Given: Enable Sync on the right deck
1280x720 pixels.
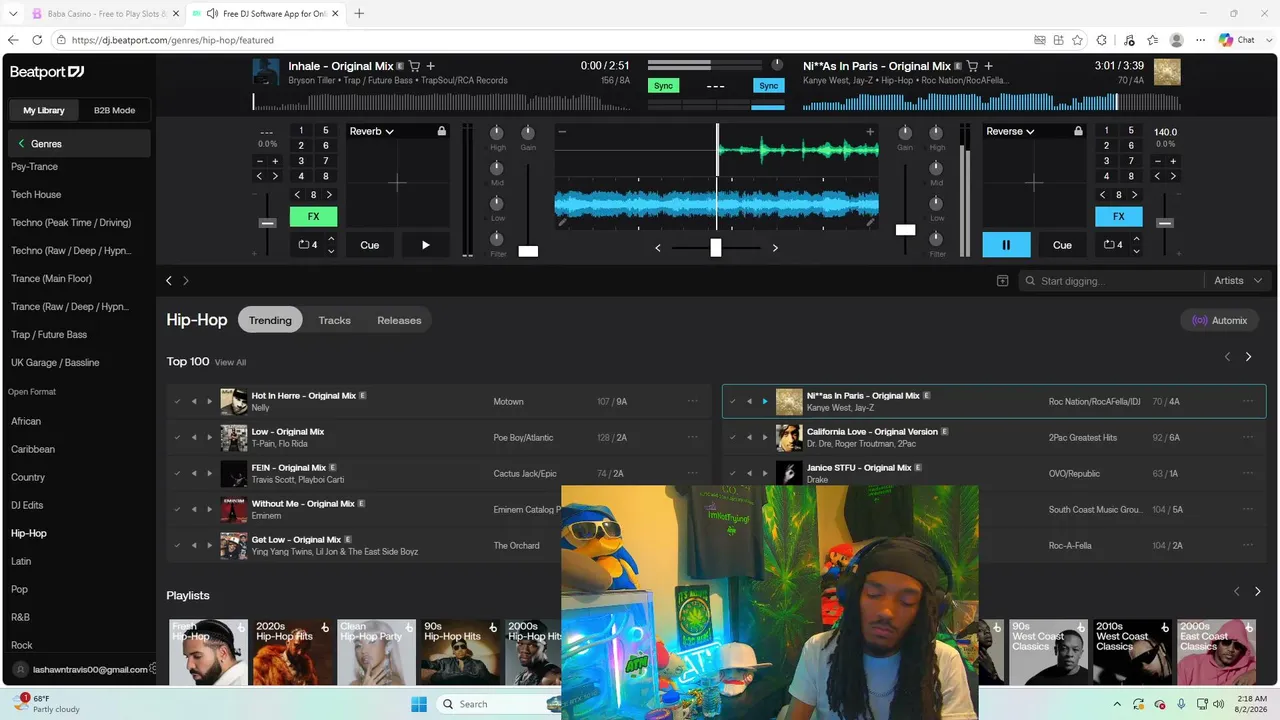Looking at the screenshot, I should [x=768, y=86].
